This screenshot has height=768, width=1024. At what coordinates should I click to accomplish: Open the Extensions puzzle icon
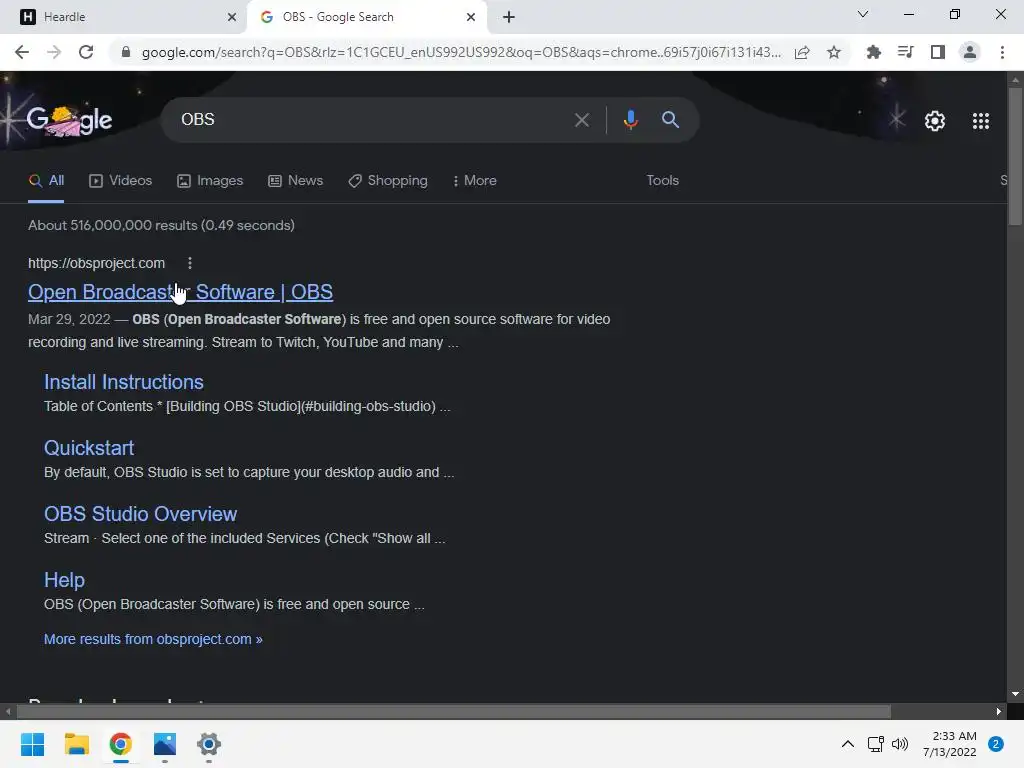point(873,52)
